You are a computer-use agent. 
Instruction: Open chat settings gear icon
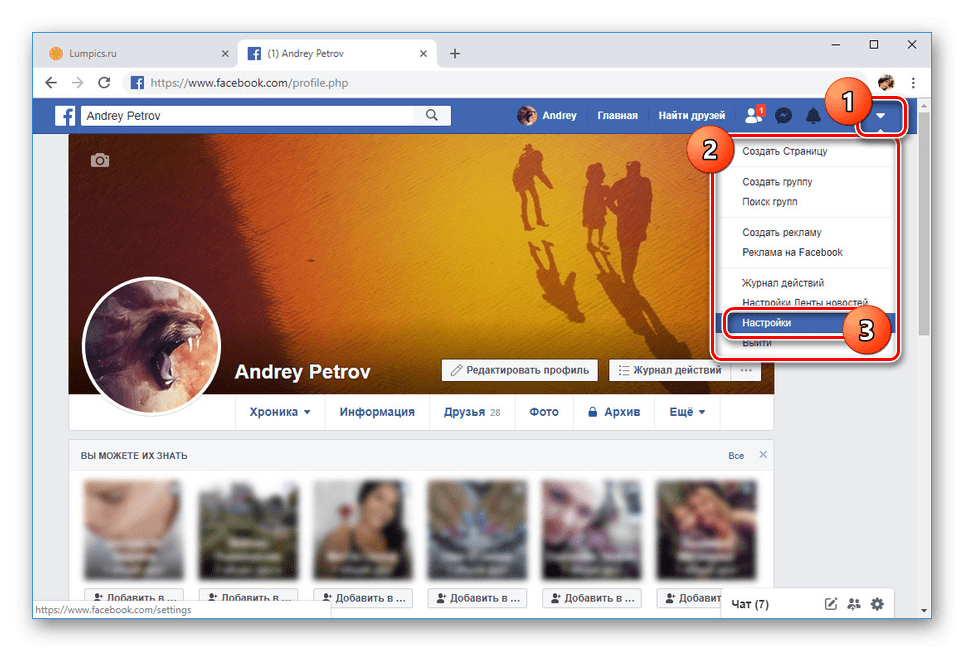tap(877, 604)
